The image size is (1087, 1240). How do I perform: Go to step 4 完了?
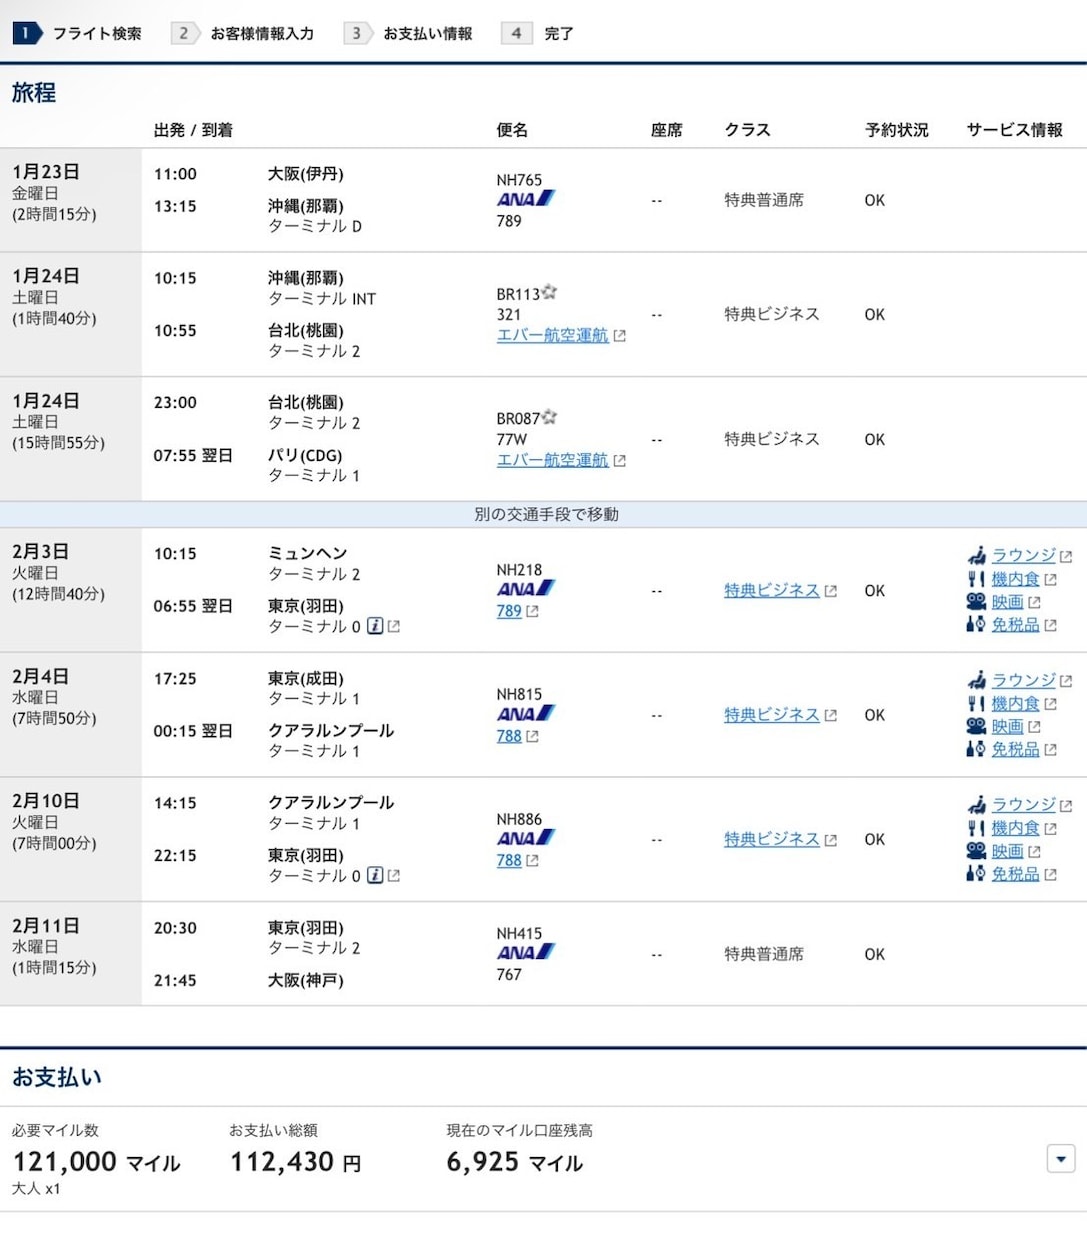pos(538,33)
